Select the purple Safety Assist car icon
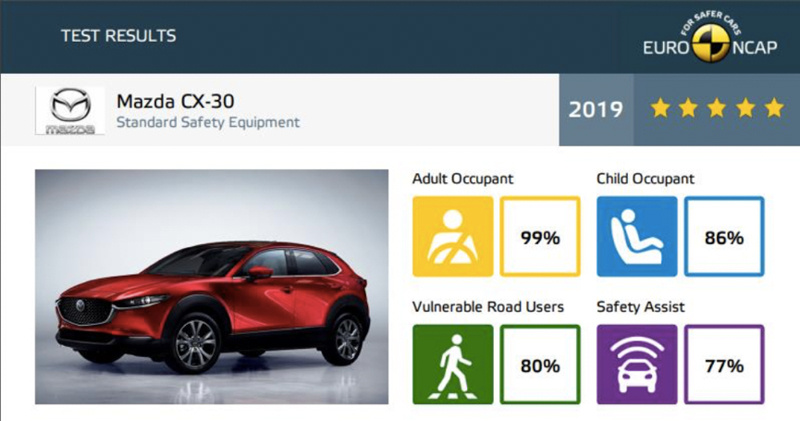The width and height of the screenshot is (800, 421). pos(637,364)
